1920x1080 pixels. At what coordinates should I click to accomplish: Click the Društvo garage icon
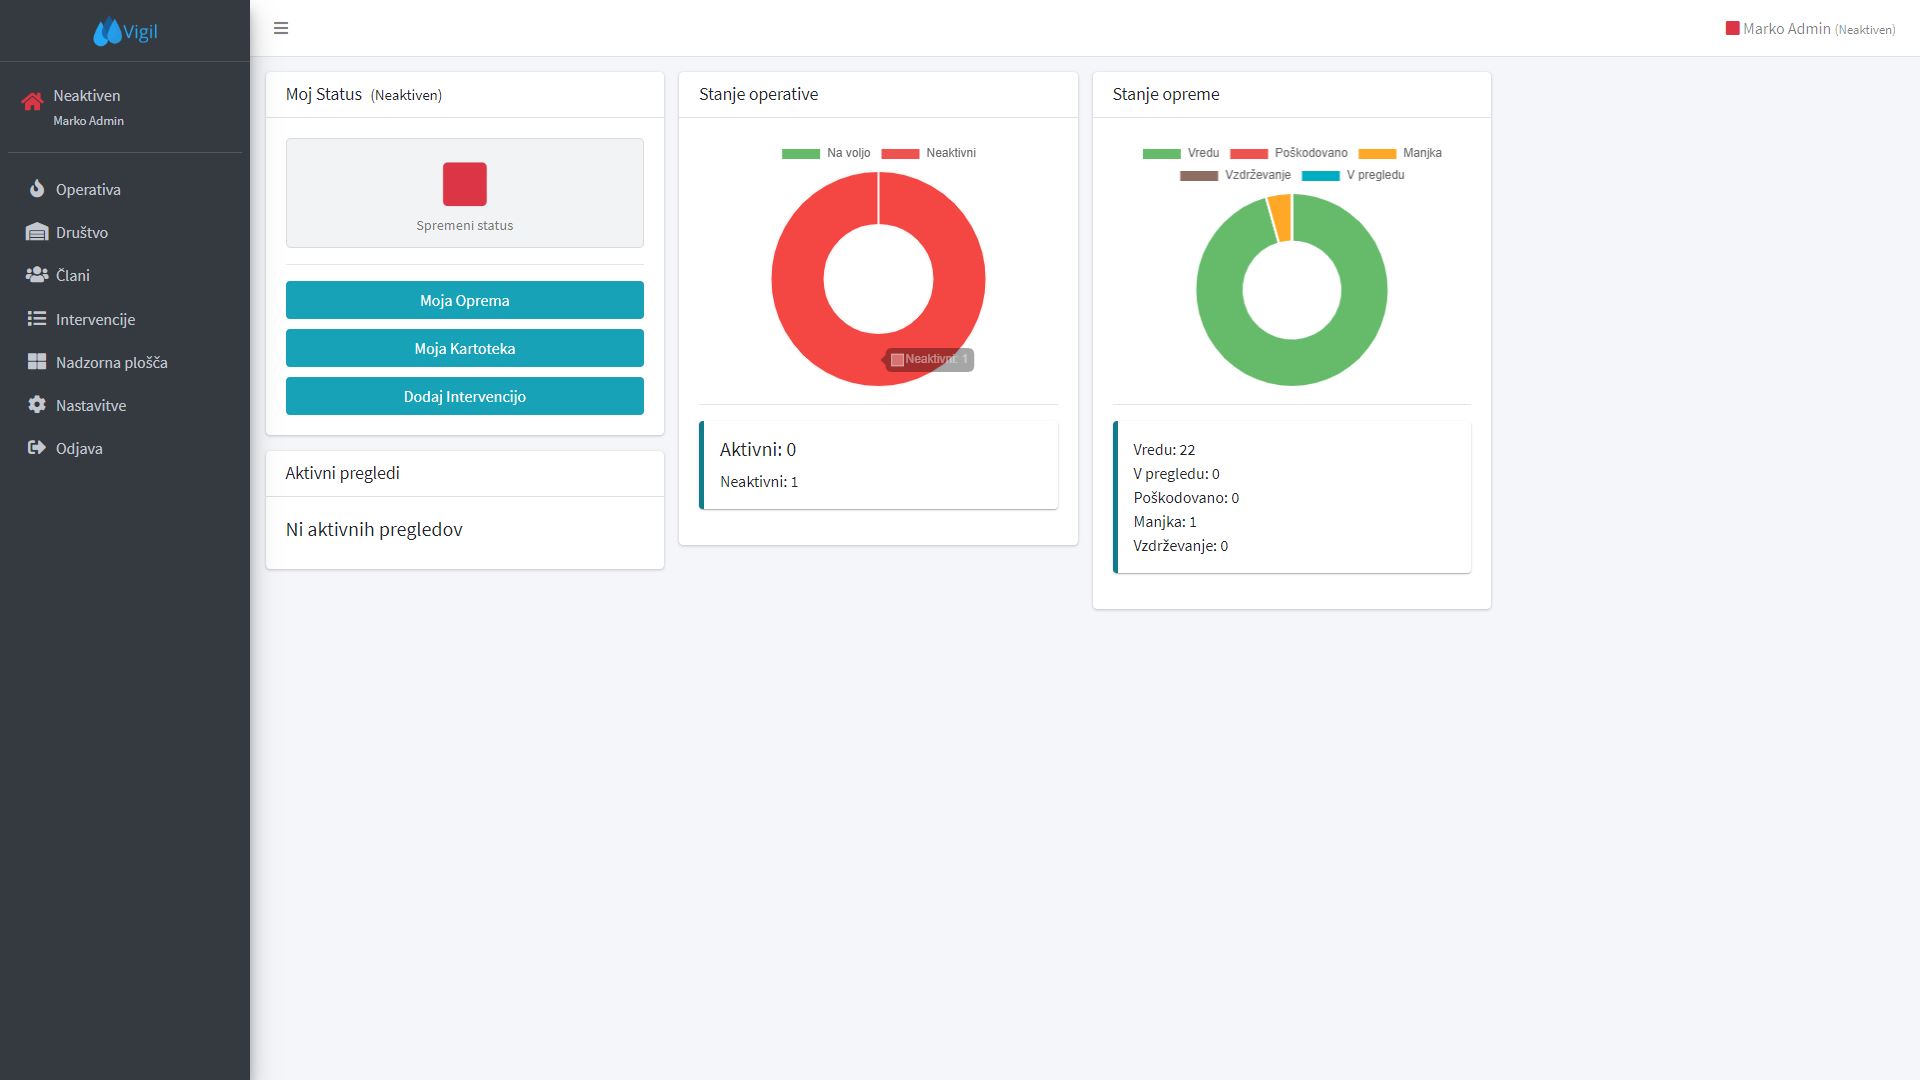tap(37, 232)
